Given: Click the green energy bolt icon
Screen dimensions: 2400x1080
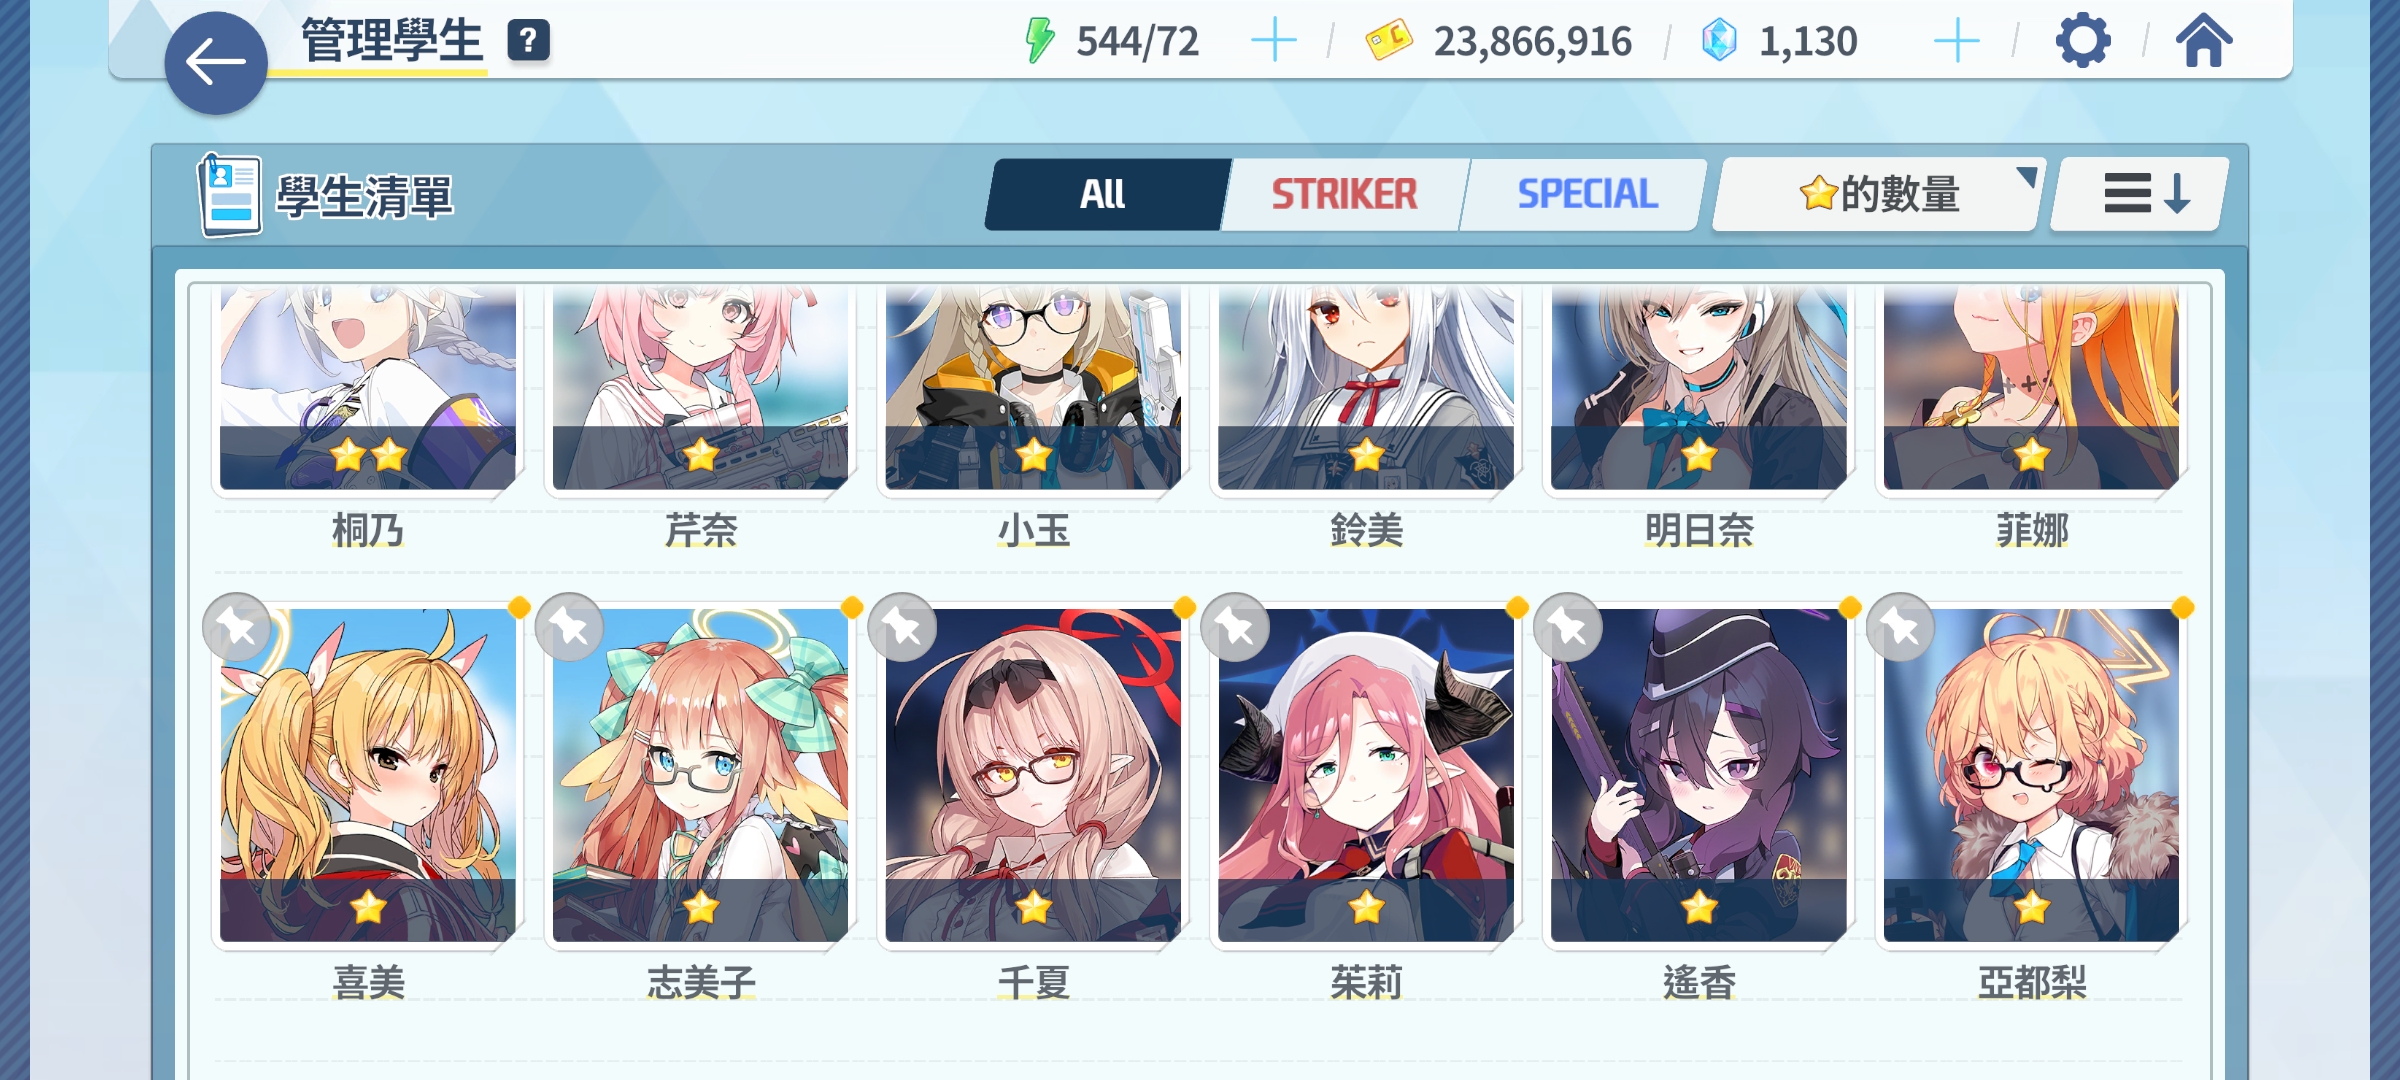Looking at the screenshot, I should (1040, 41).
